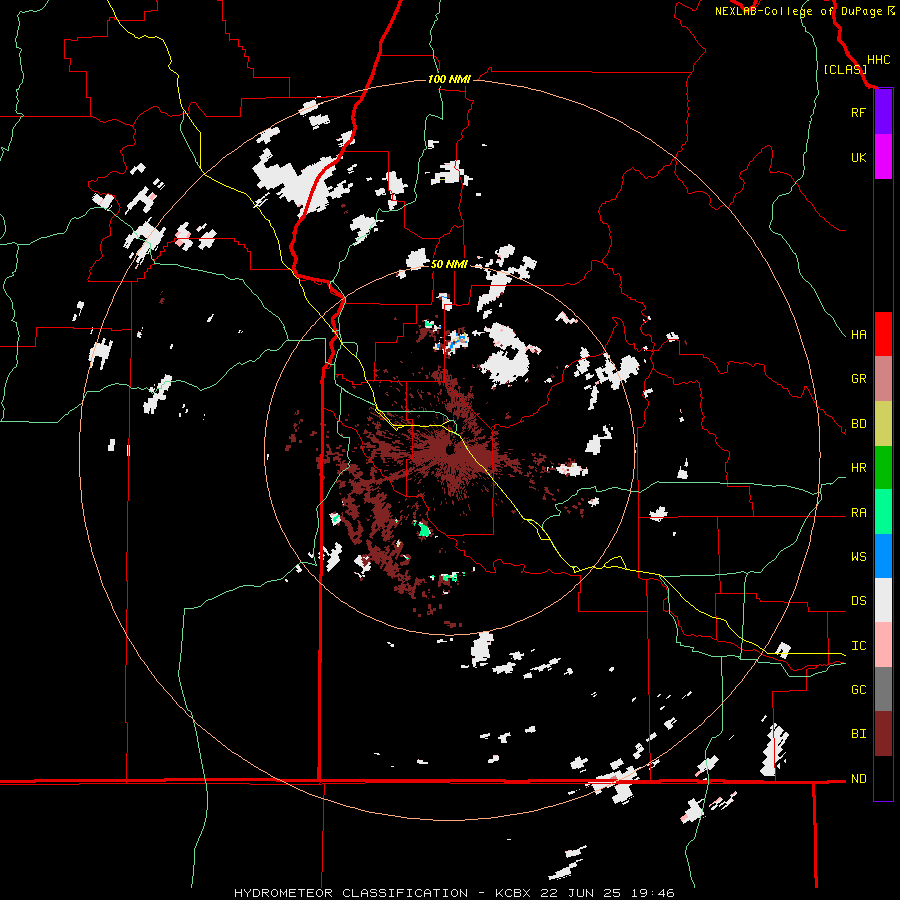Click the GC gray legend color block
This screenshot has height=900, width=900.
tap(883, 689)
